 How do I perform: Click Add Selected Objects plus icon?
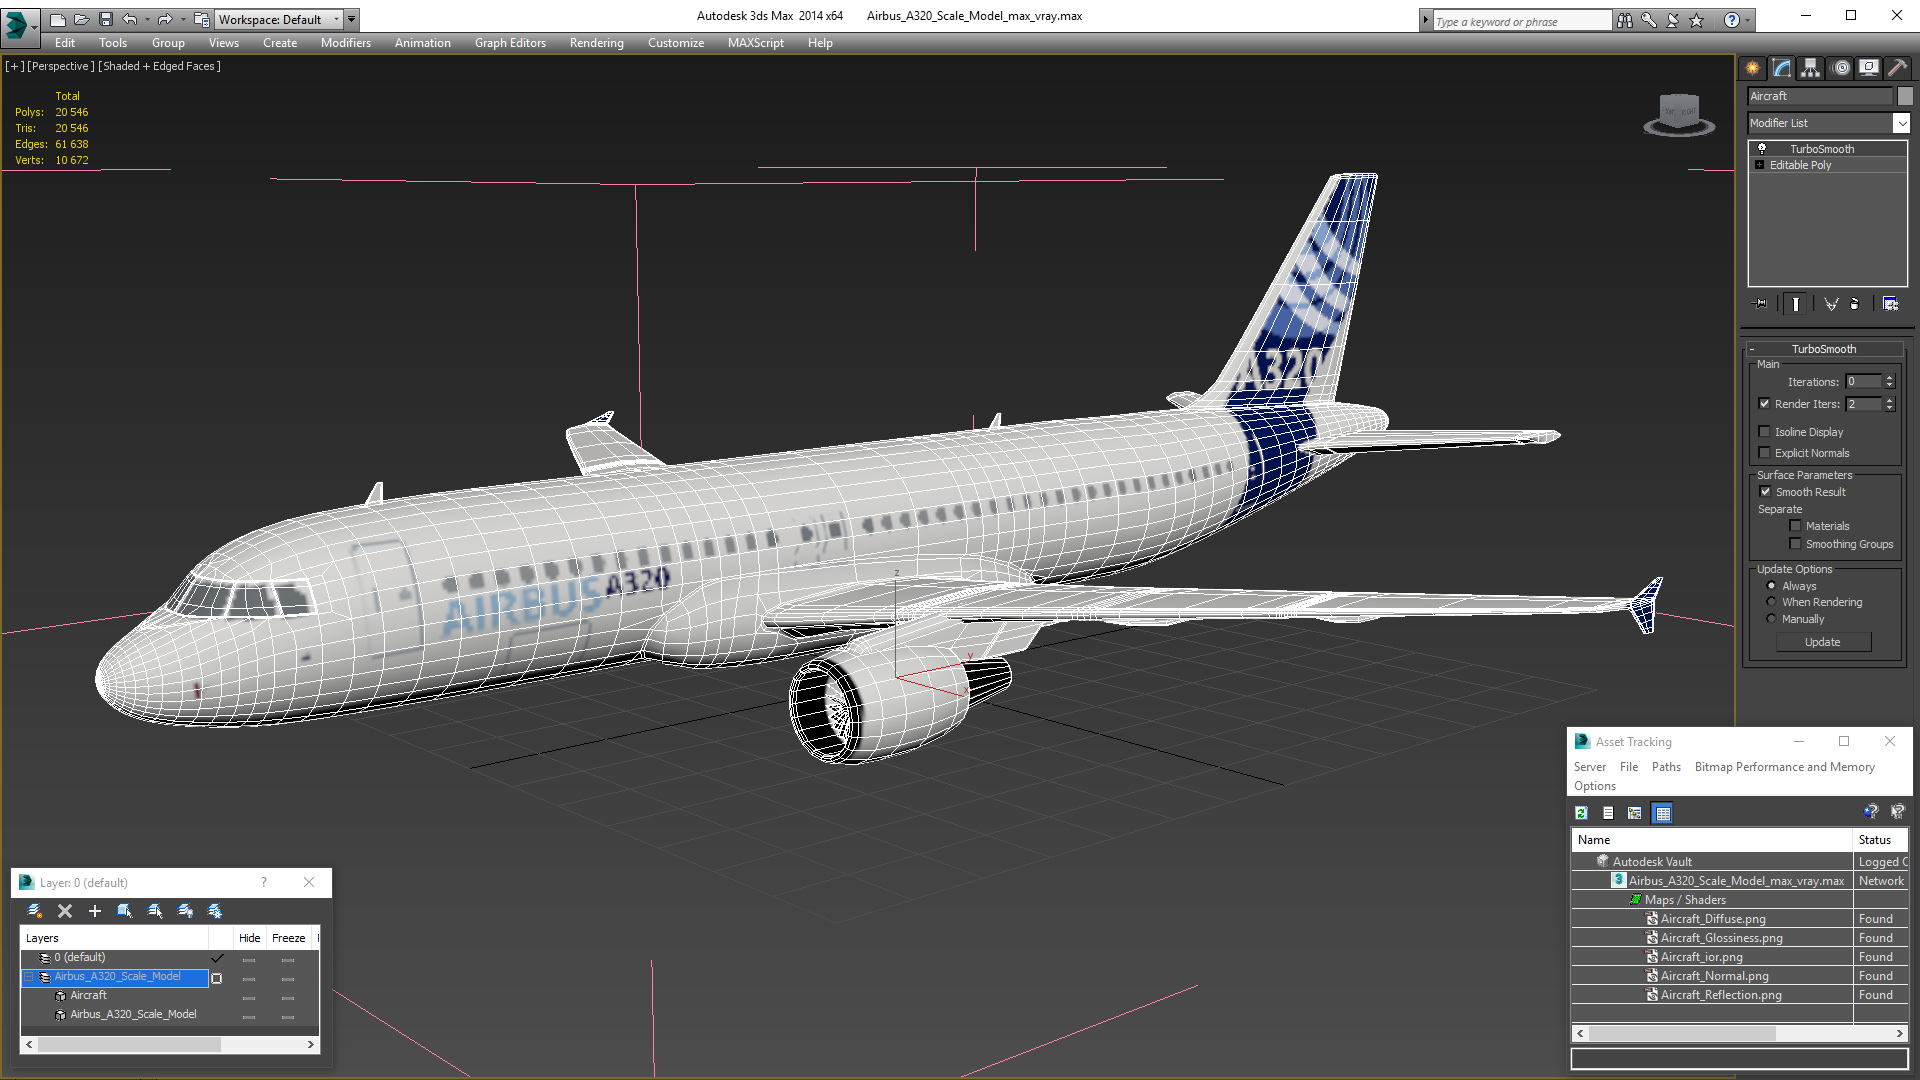click(x=95, y=911)
